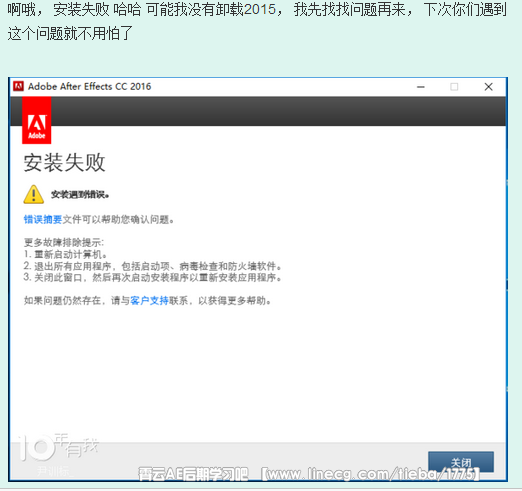Minimize the After Effects installer window
Image resolution: width=522 pixels, height=491 pixels.
pos(421,87)
